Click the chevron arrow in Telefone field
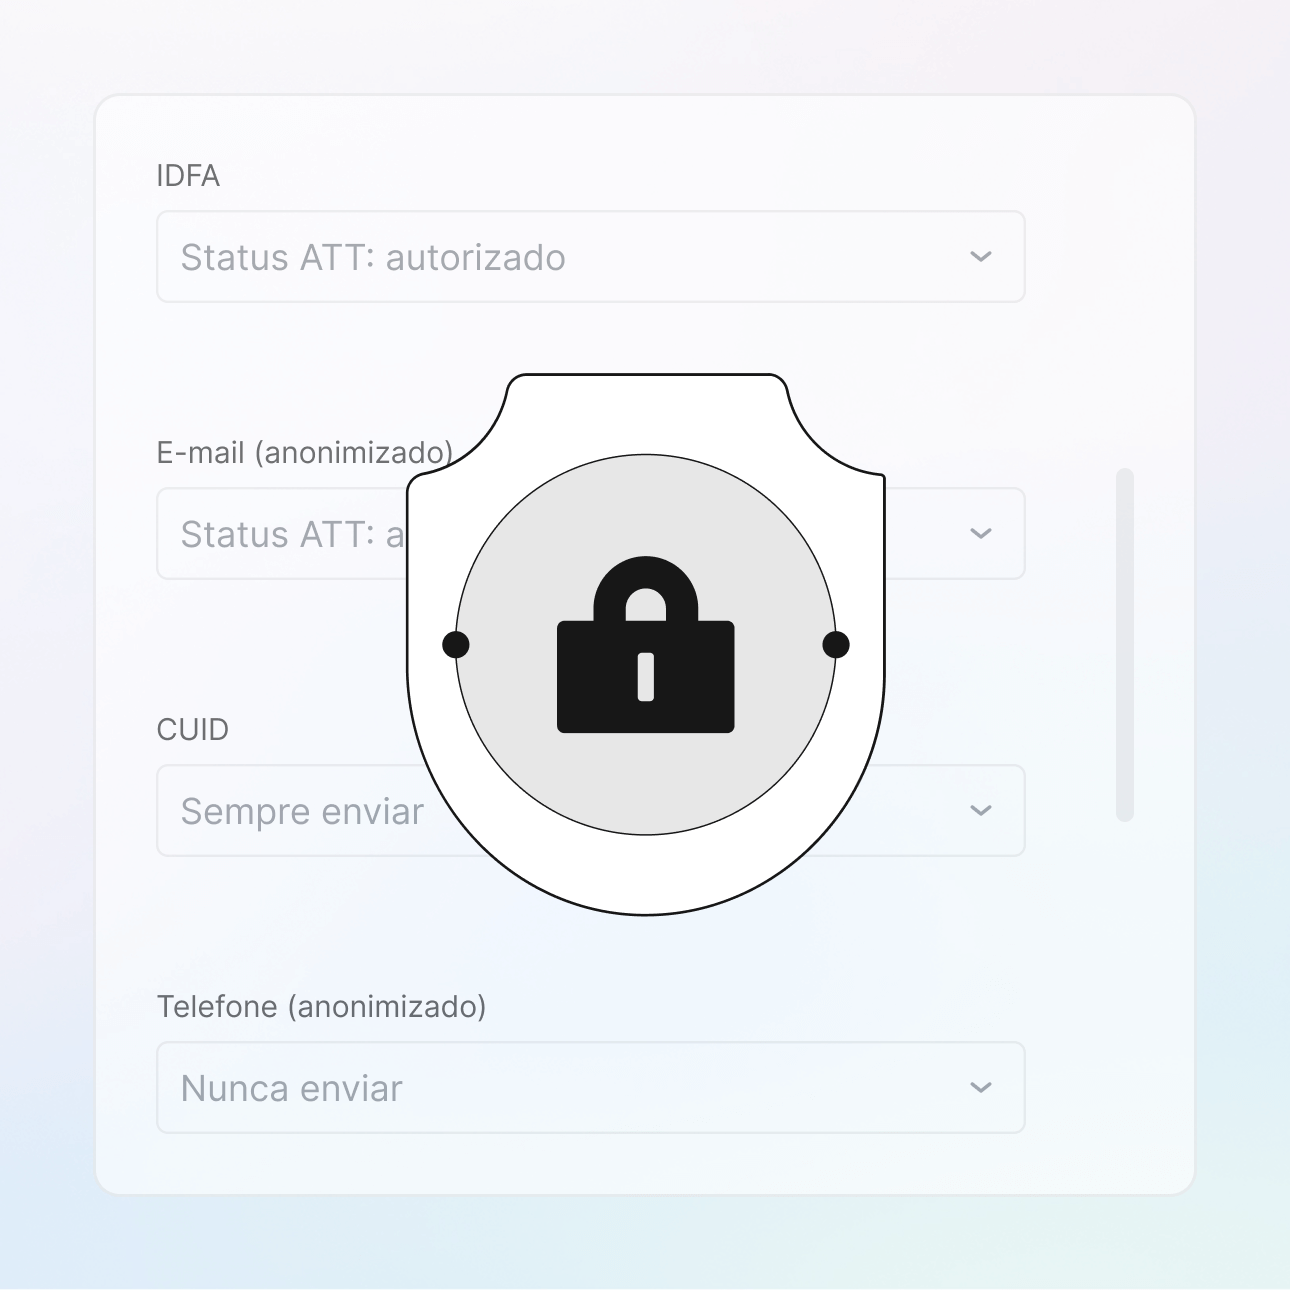Viewport: 1290px width, 1290px height. pyautogui.click(x=981, y=1087)
